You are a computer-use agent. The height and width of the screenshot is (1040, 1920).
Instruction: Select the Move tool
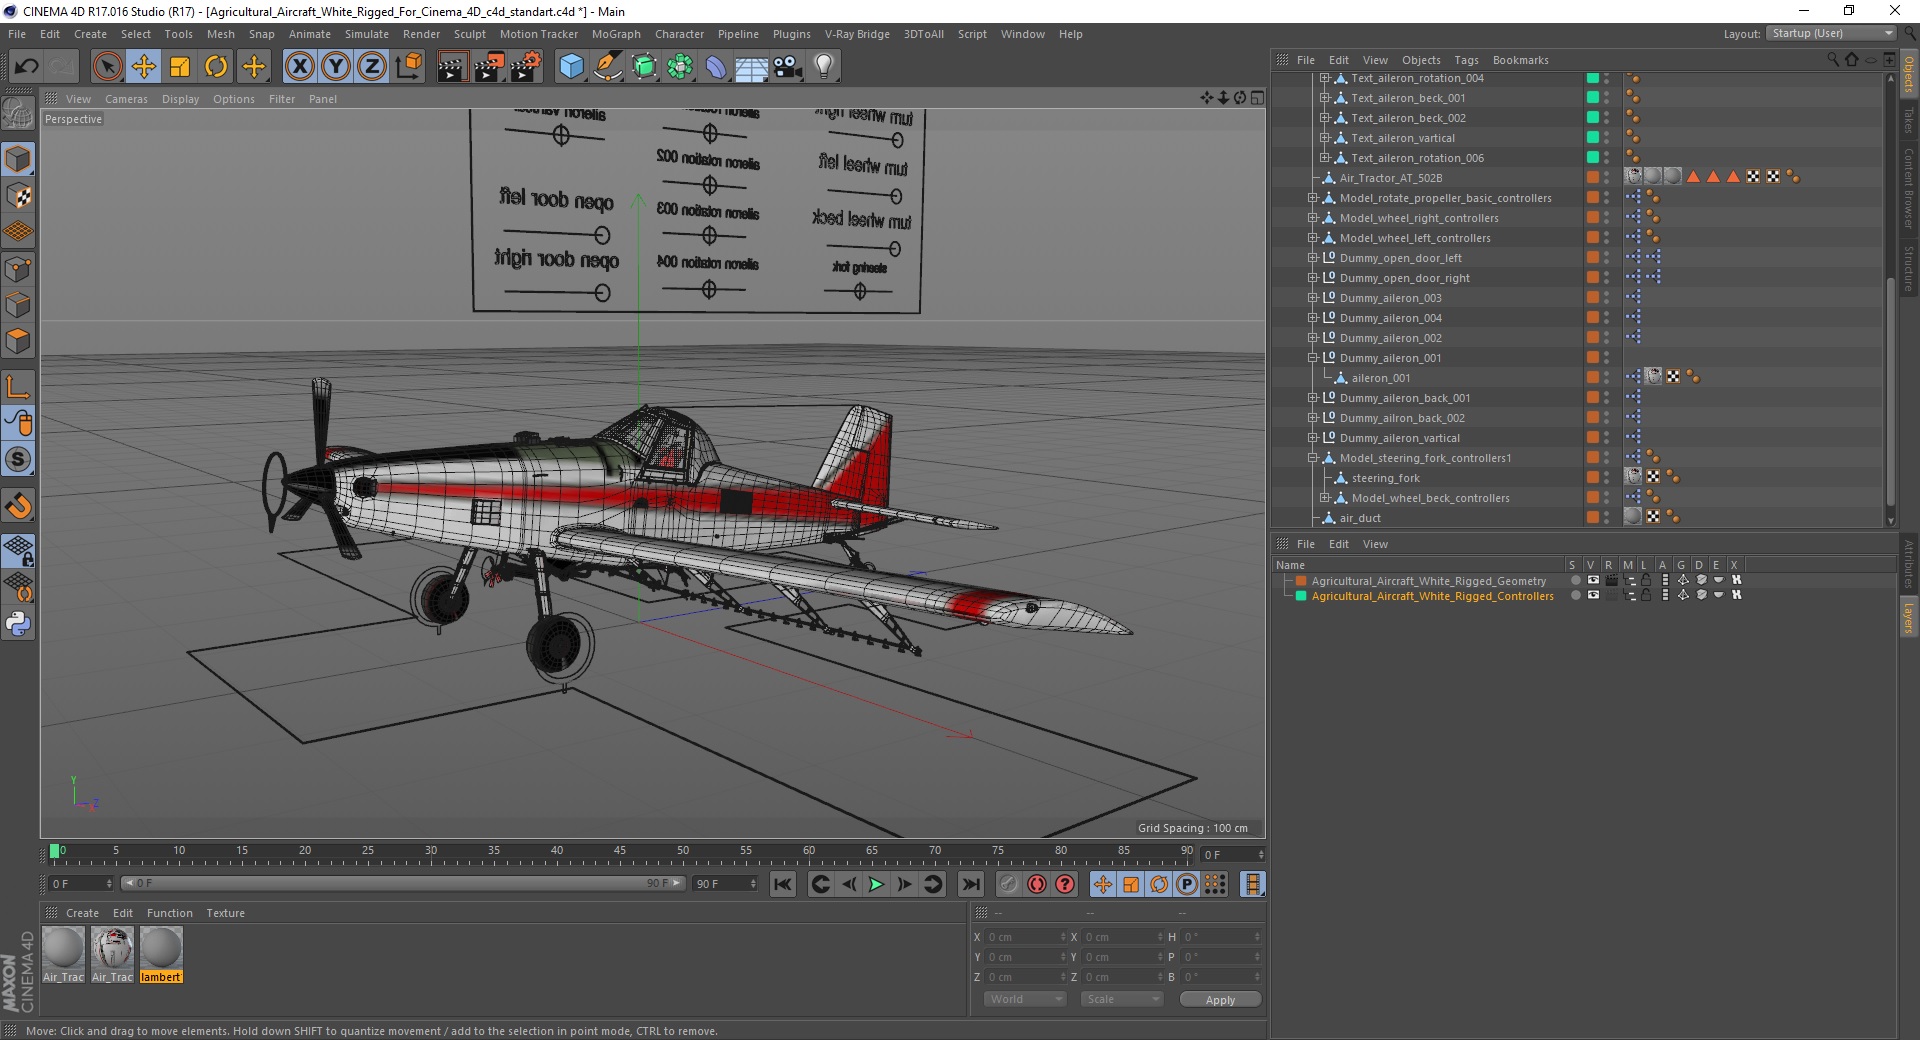144,67
